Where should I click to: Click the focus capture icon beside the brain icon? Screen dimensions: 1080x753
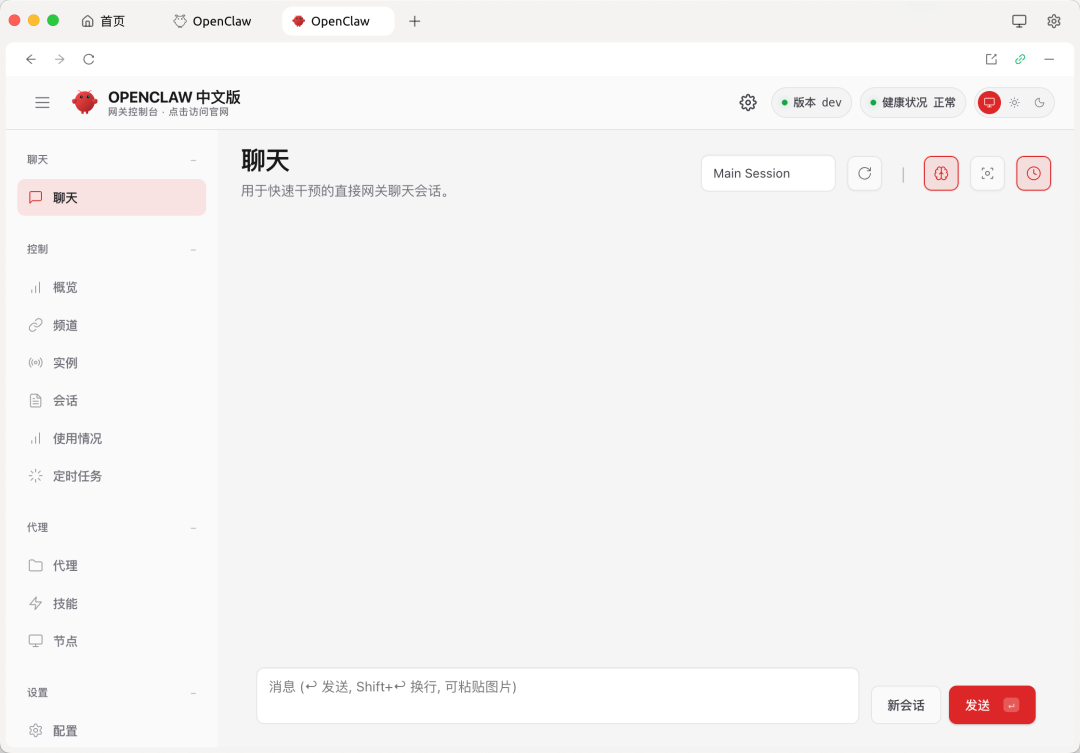click(x=987, y=173)
